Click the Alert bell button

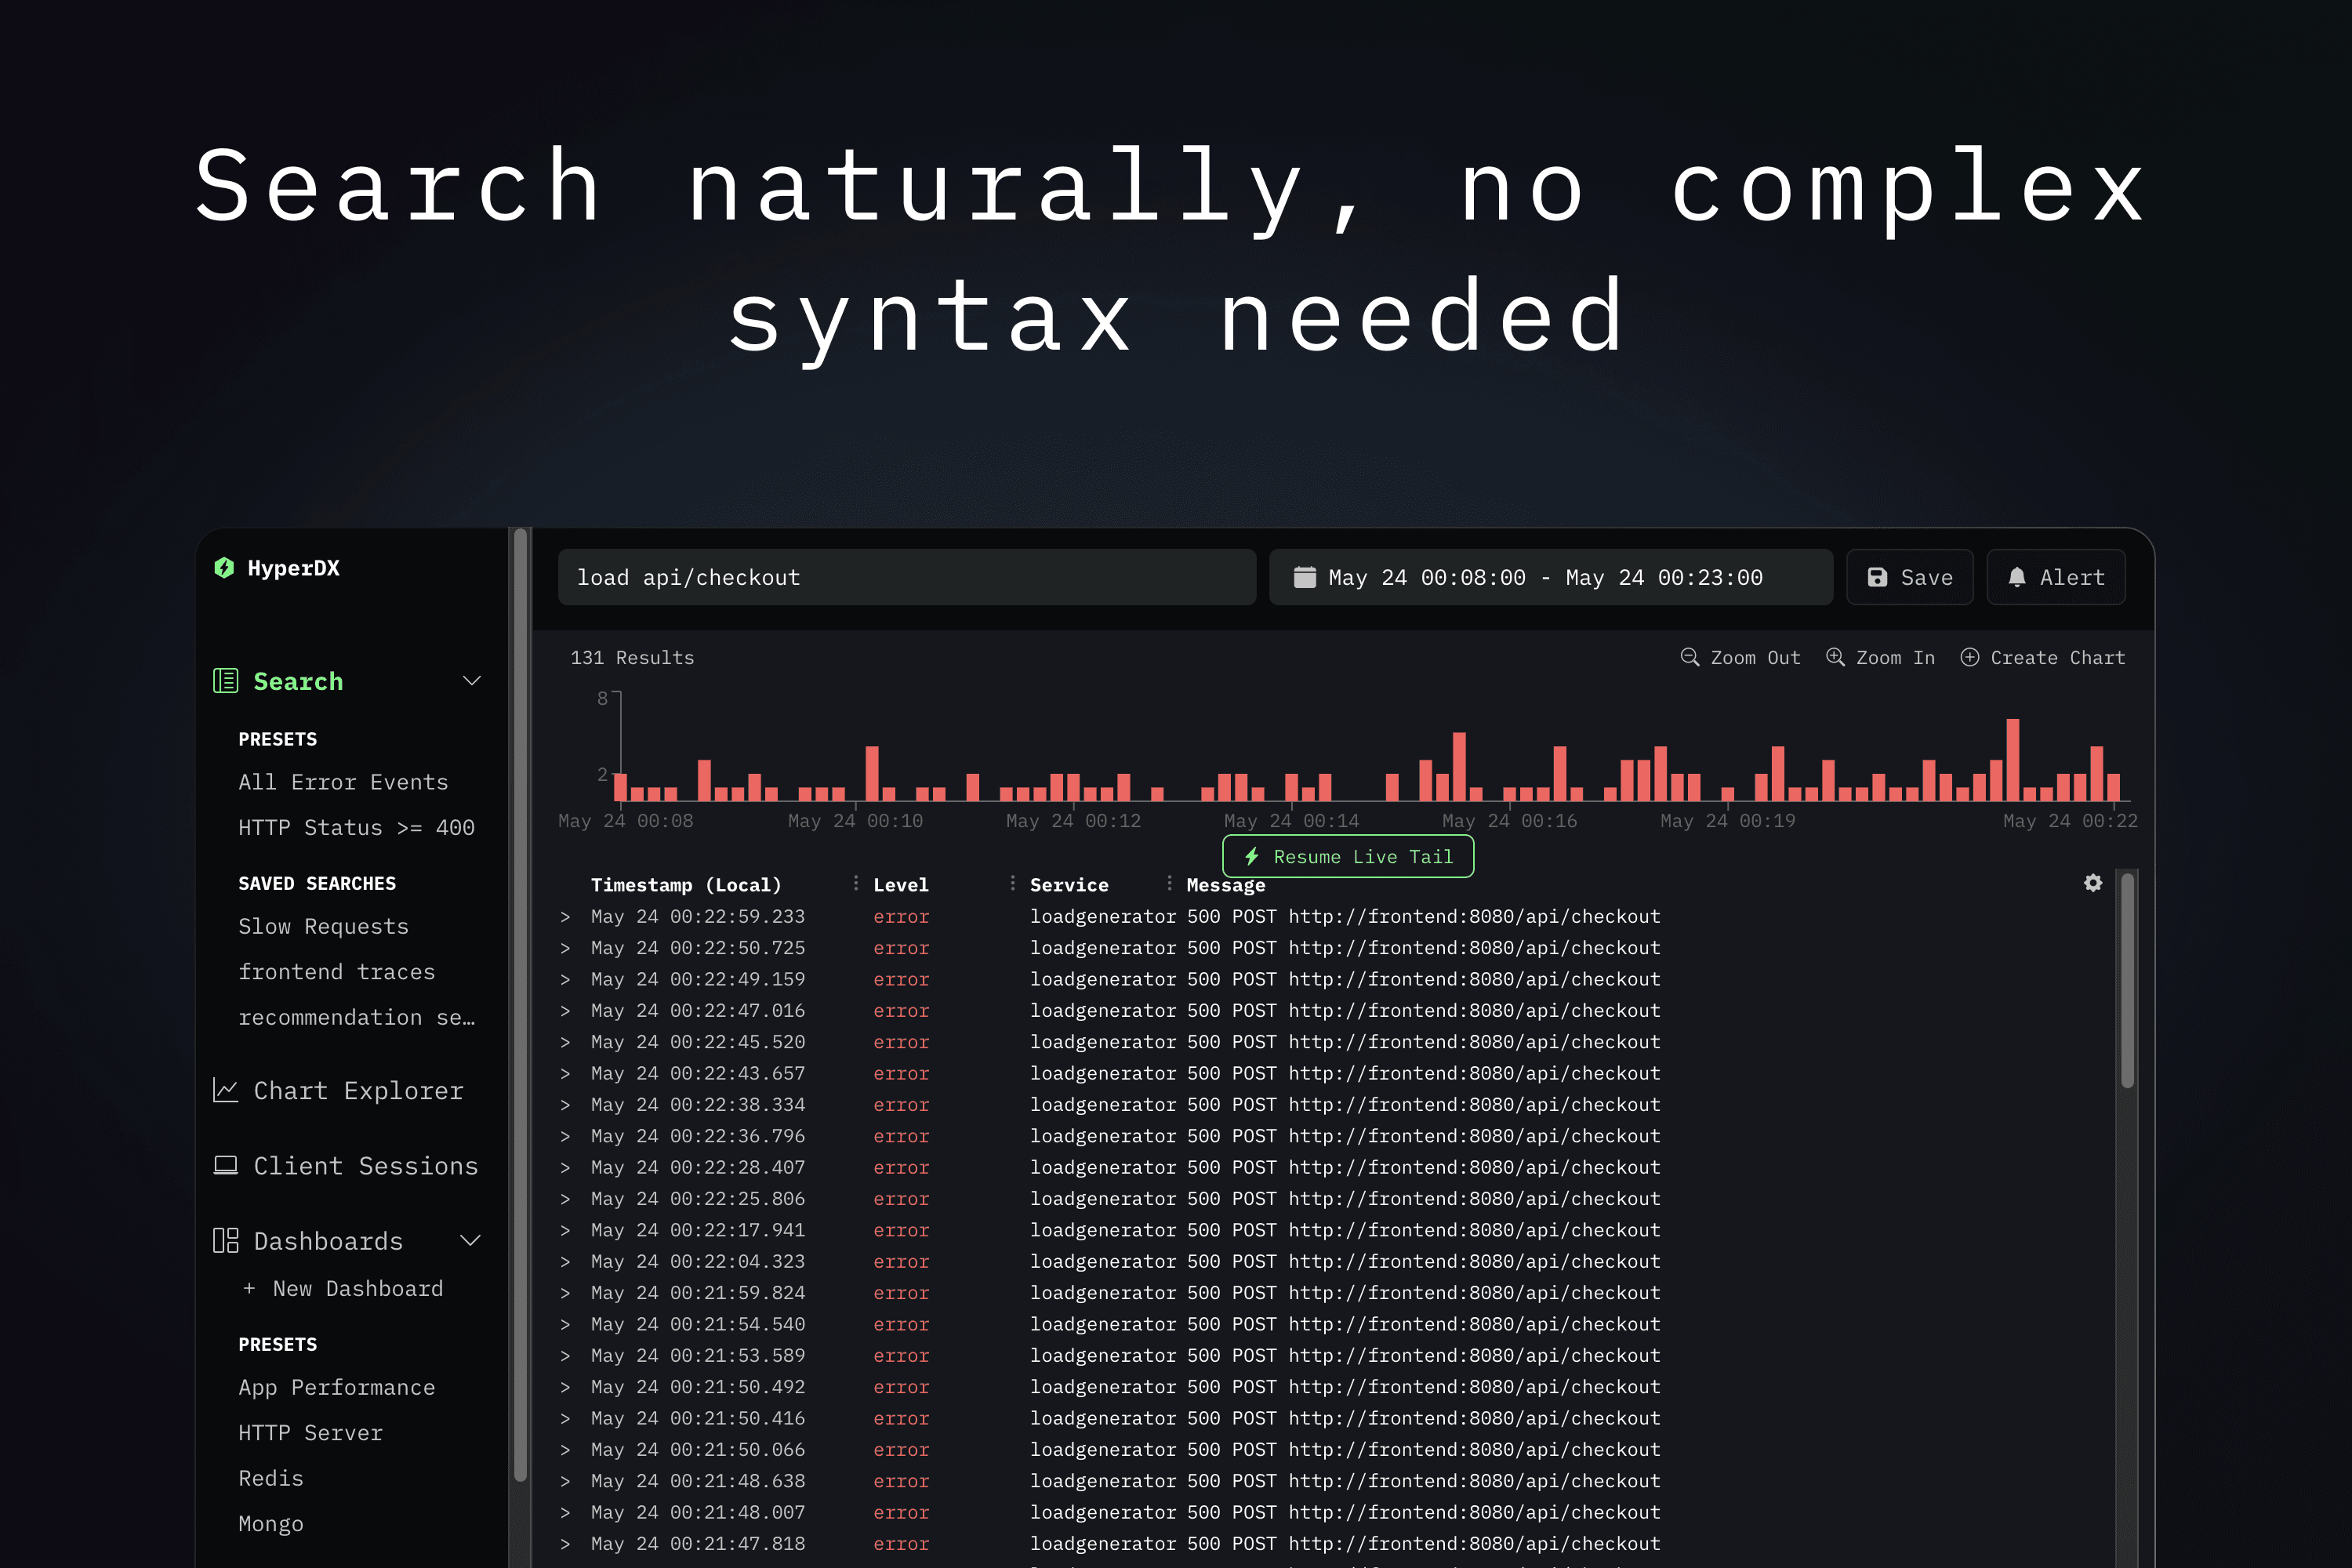coord(2055,577)
